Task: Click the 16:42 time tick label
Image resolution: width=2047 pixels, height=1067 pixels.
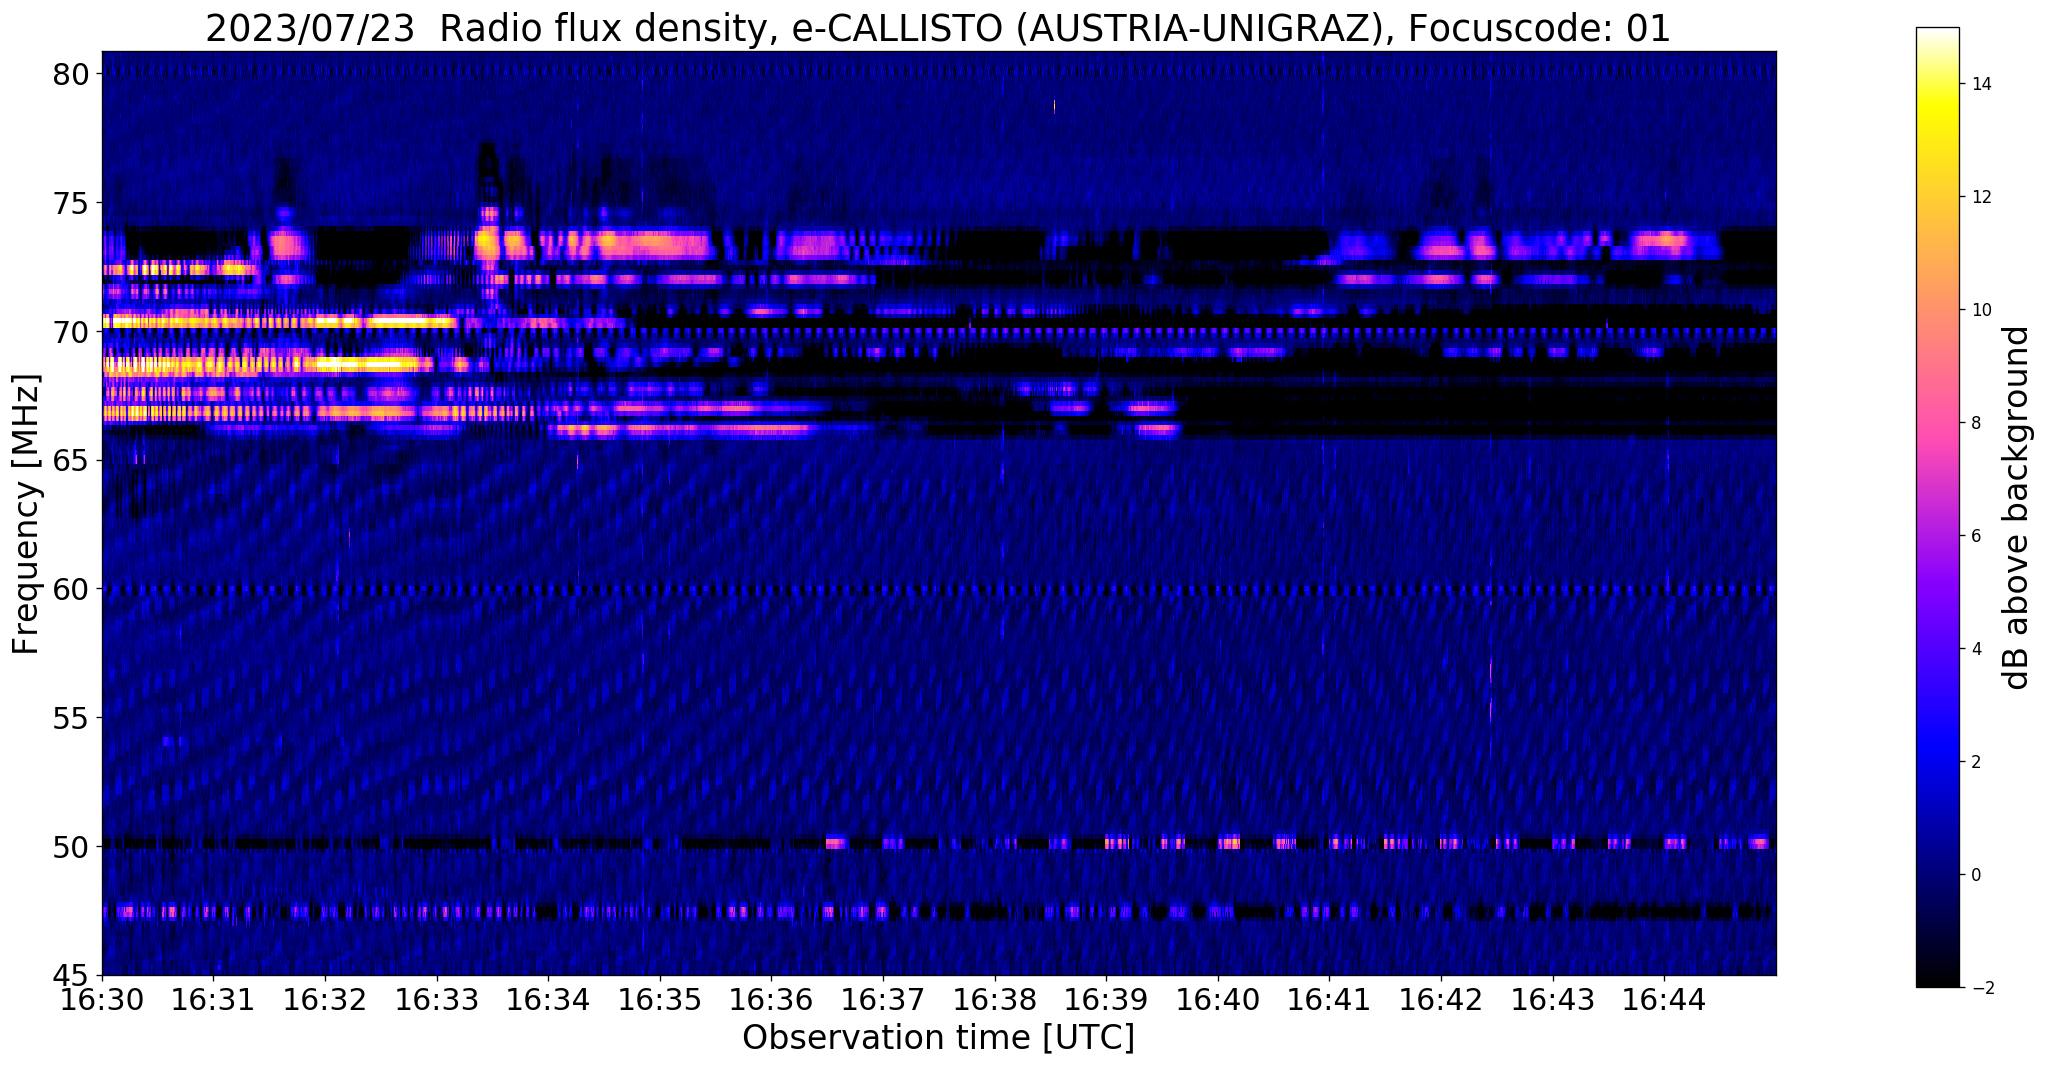Action: (1441, 1001)
